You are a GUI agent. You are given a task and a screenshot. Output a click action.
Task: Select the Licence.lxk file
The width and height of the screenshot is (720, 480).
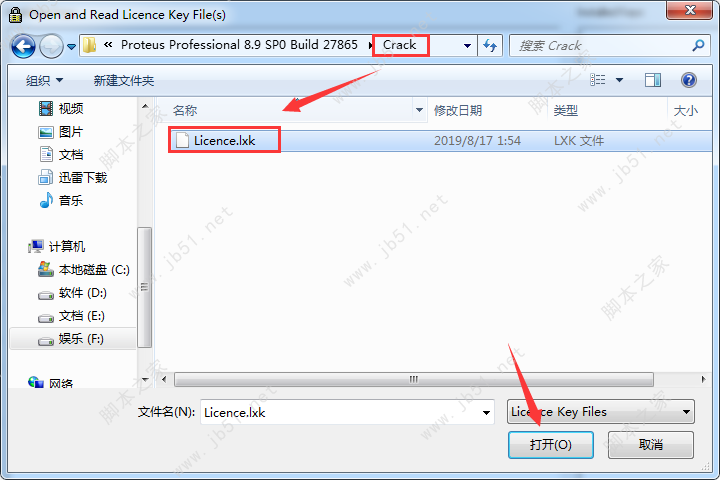click(225, 141)
